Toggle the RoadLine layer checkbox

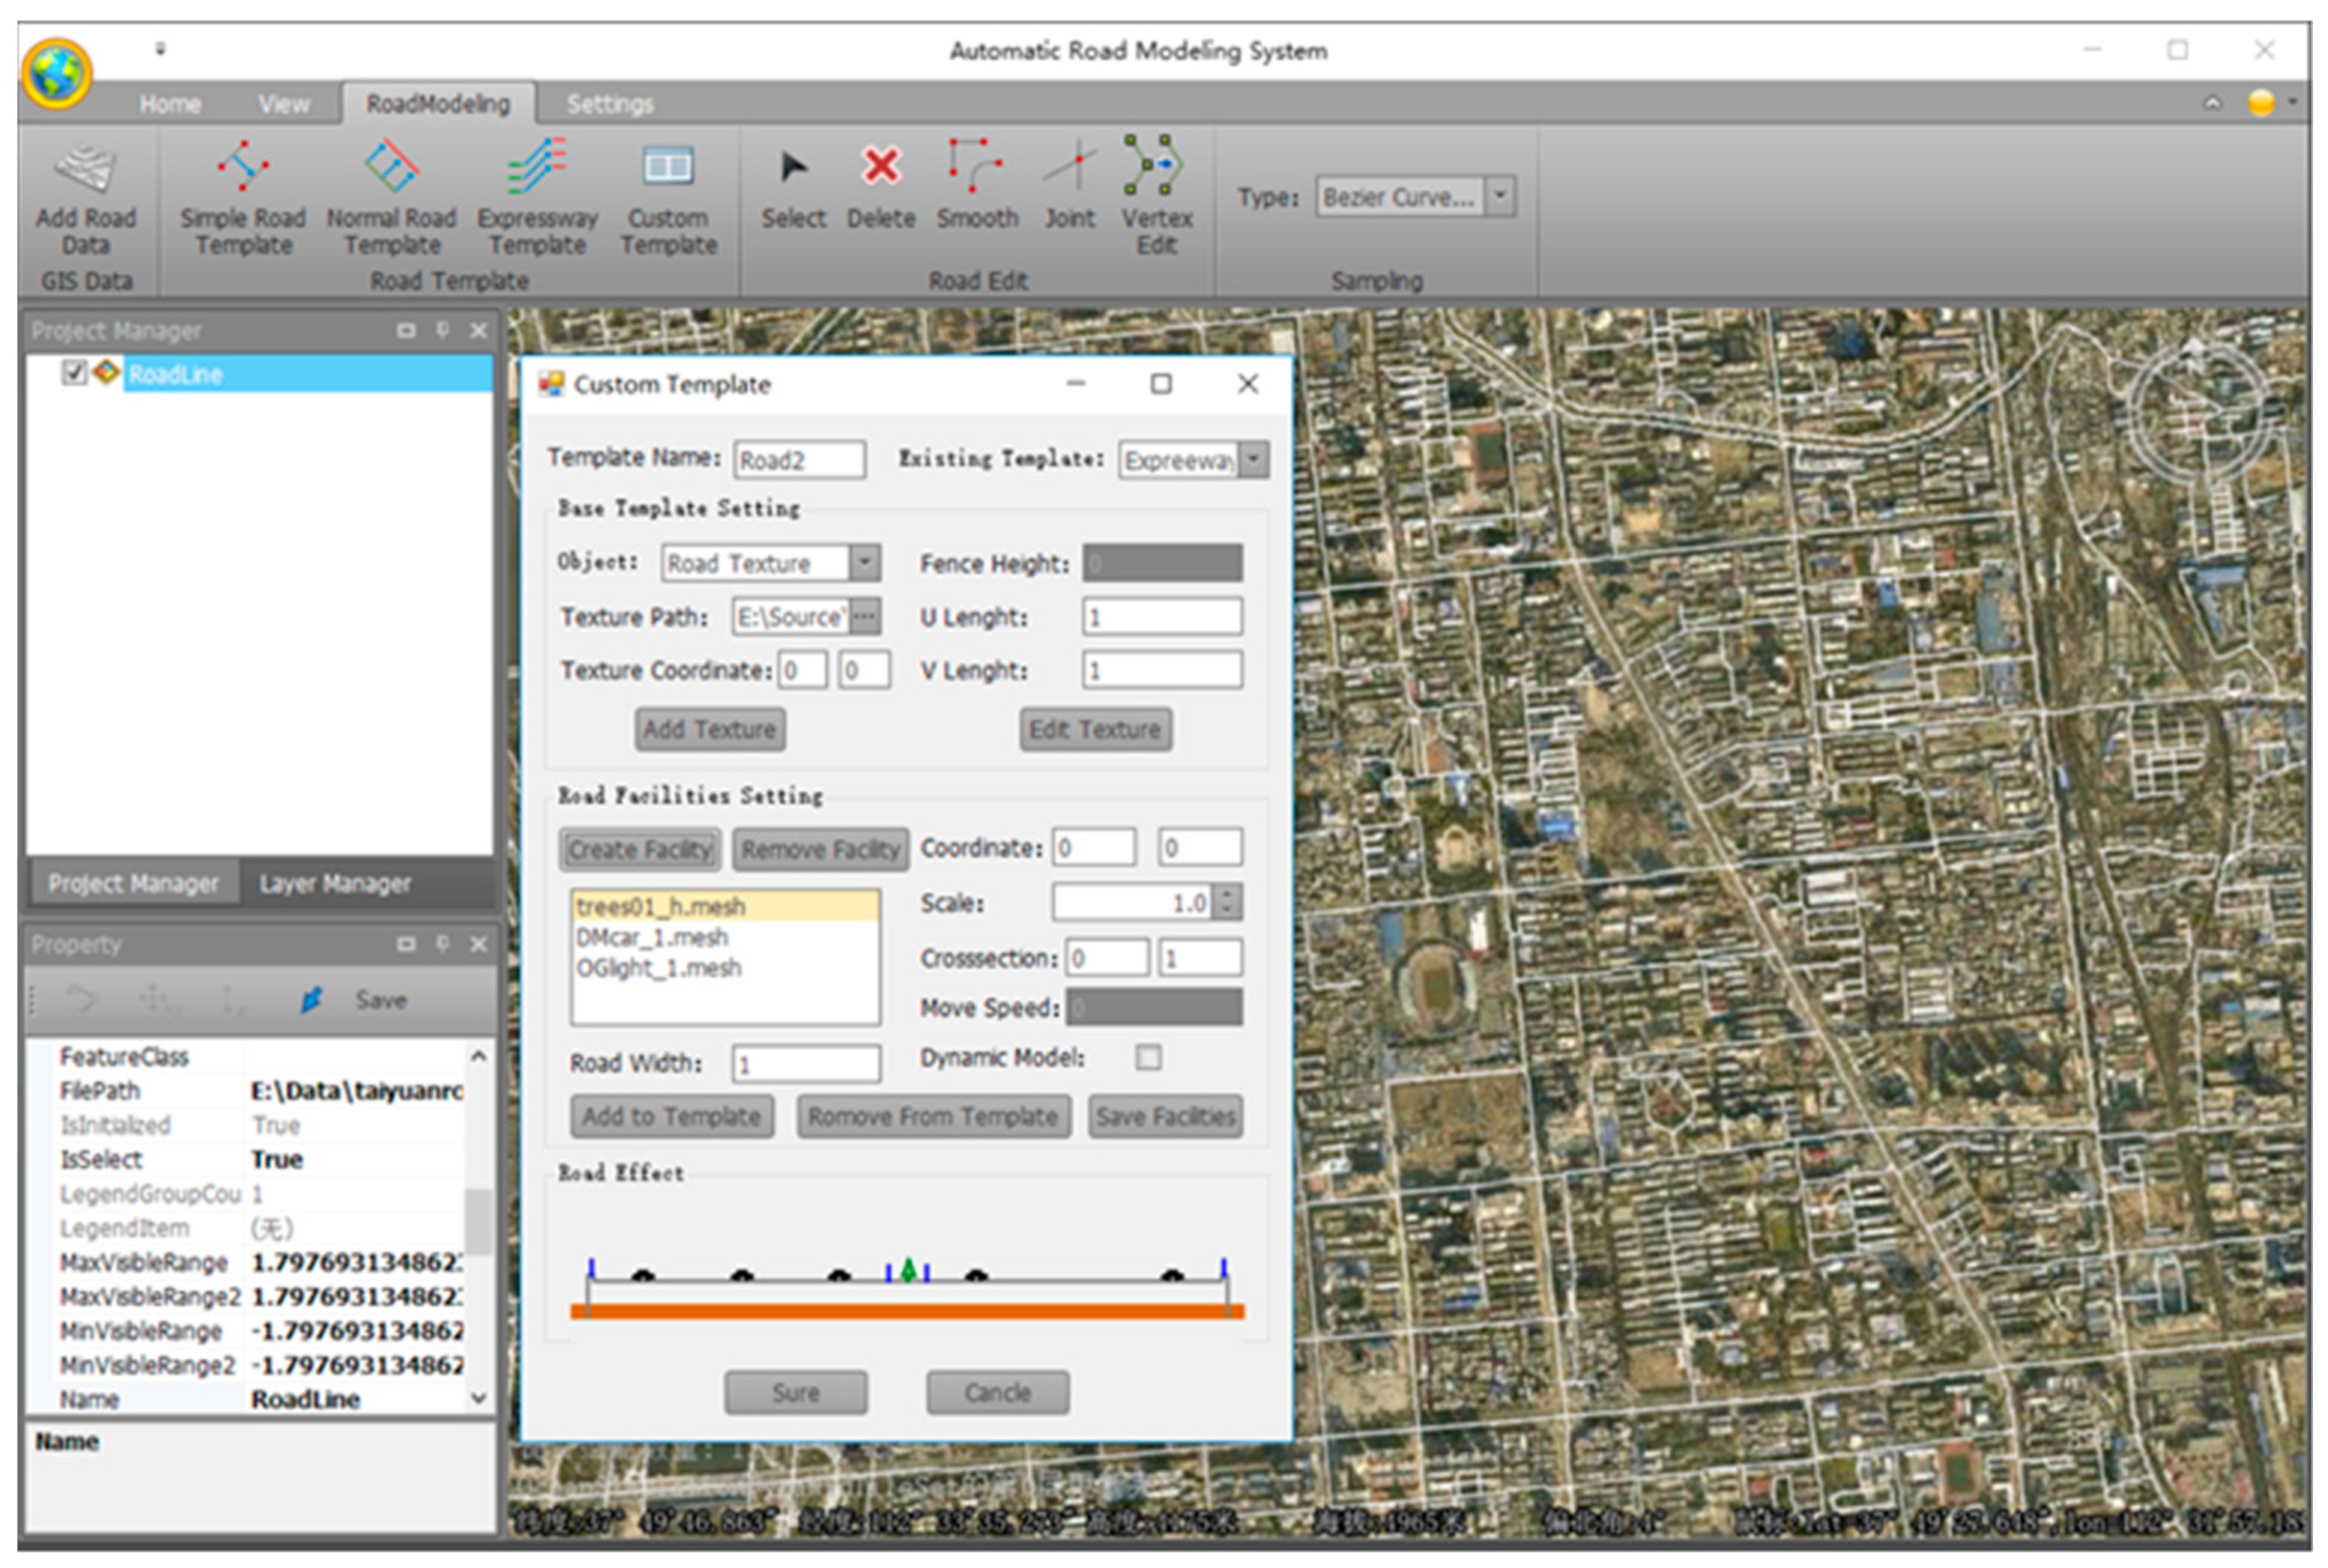(73, 373)
